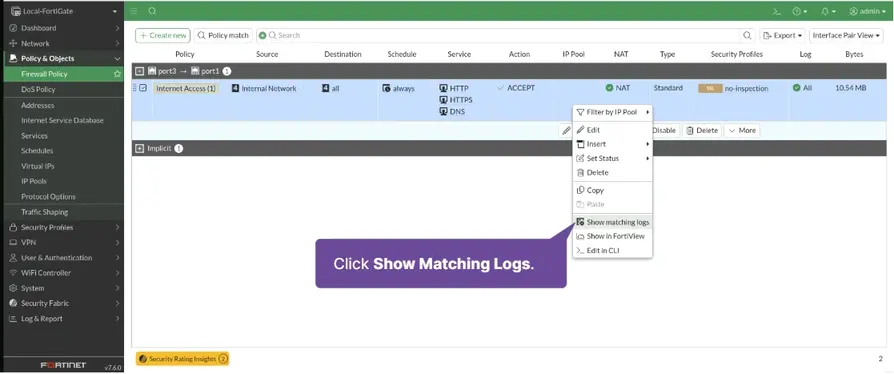Click the 'all' destination address icon
Viewport: 894px width, 374px height.
click(326, 88)
